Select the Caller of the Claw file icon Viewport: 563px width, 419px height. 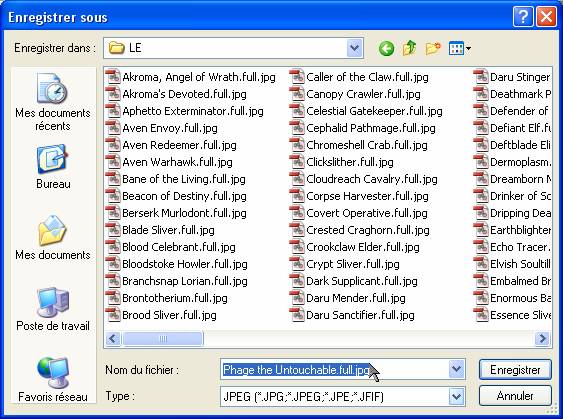point(297,76)
